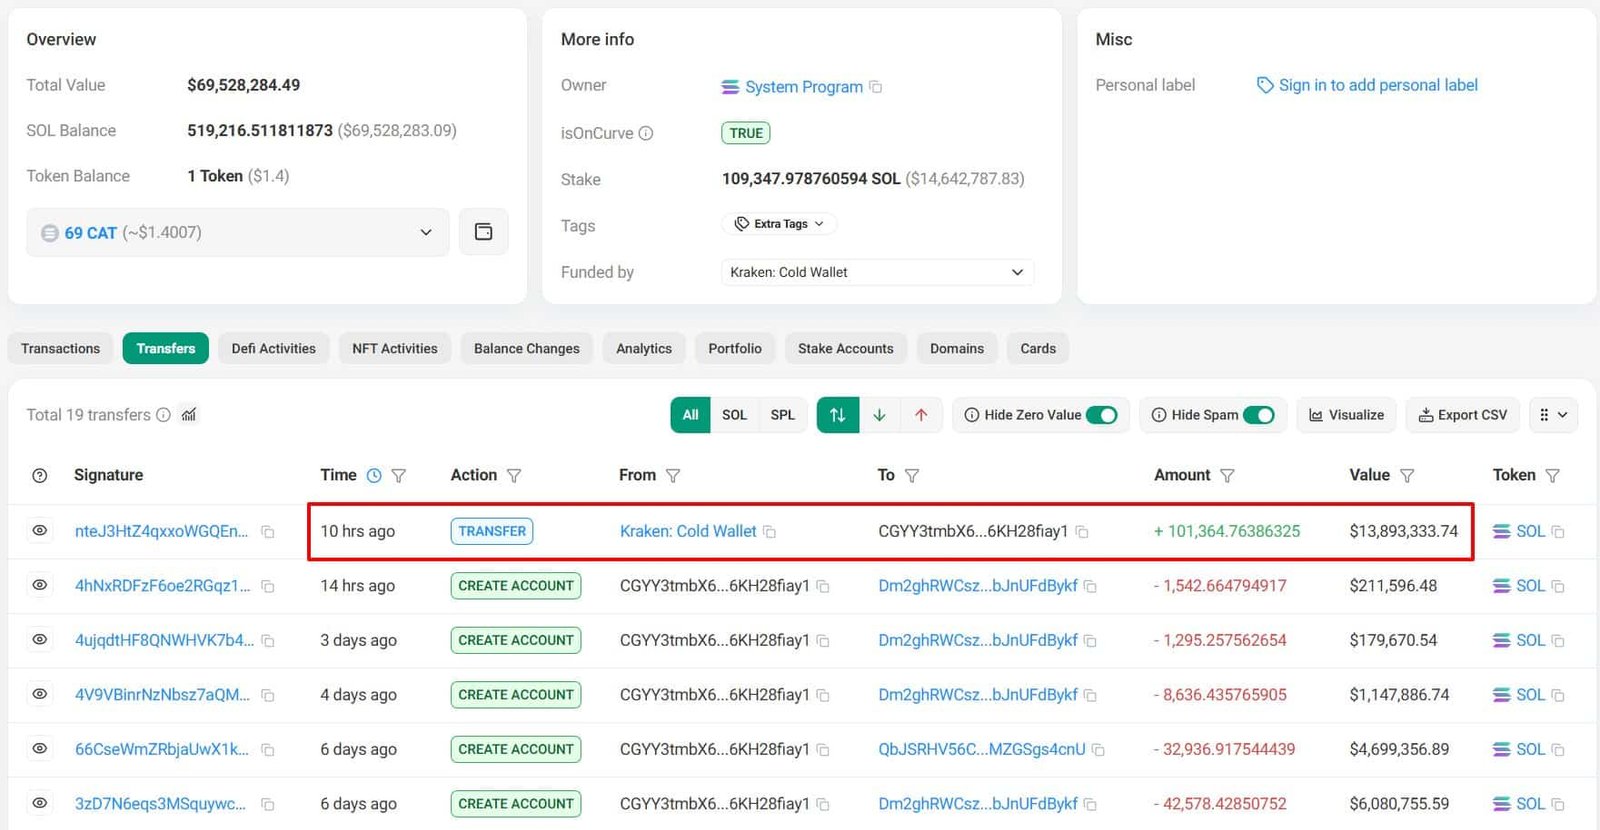This screenshot has width=1600, height=830.
Task: Click the clock icon next to Time
Action: click(374, 476)
